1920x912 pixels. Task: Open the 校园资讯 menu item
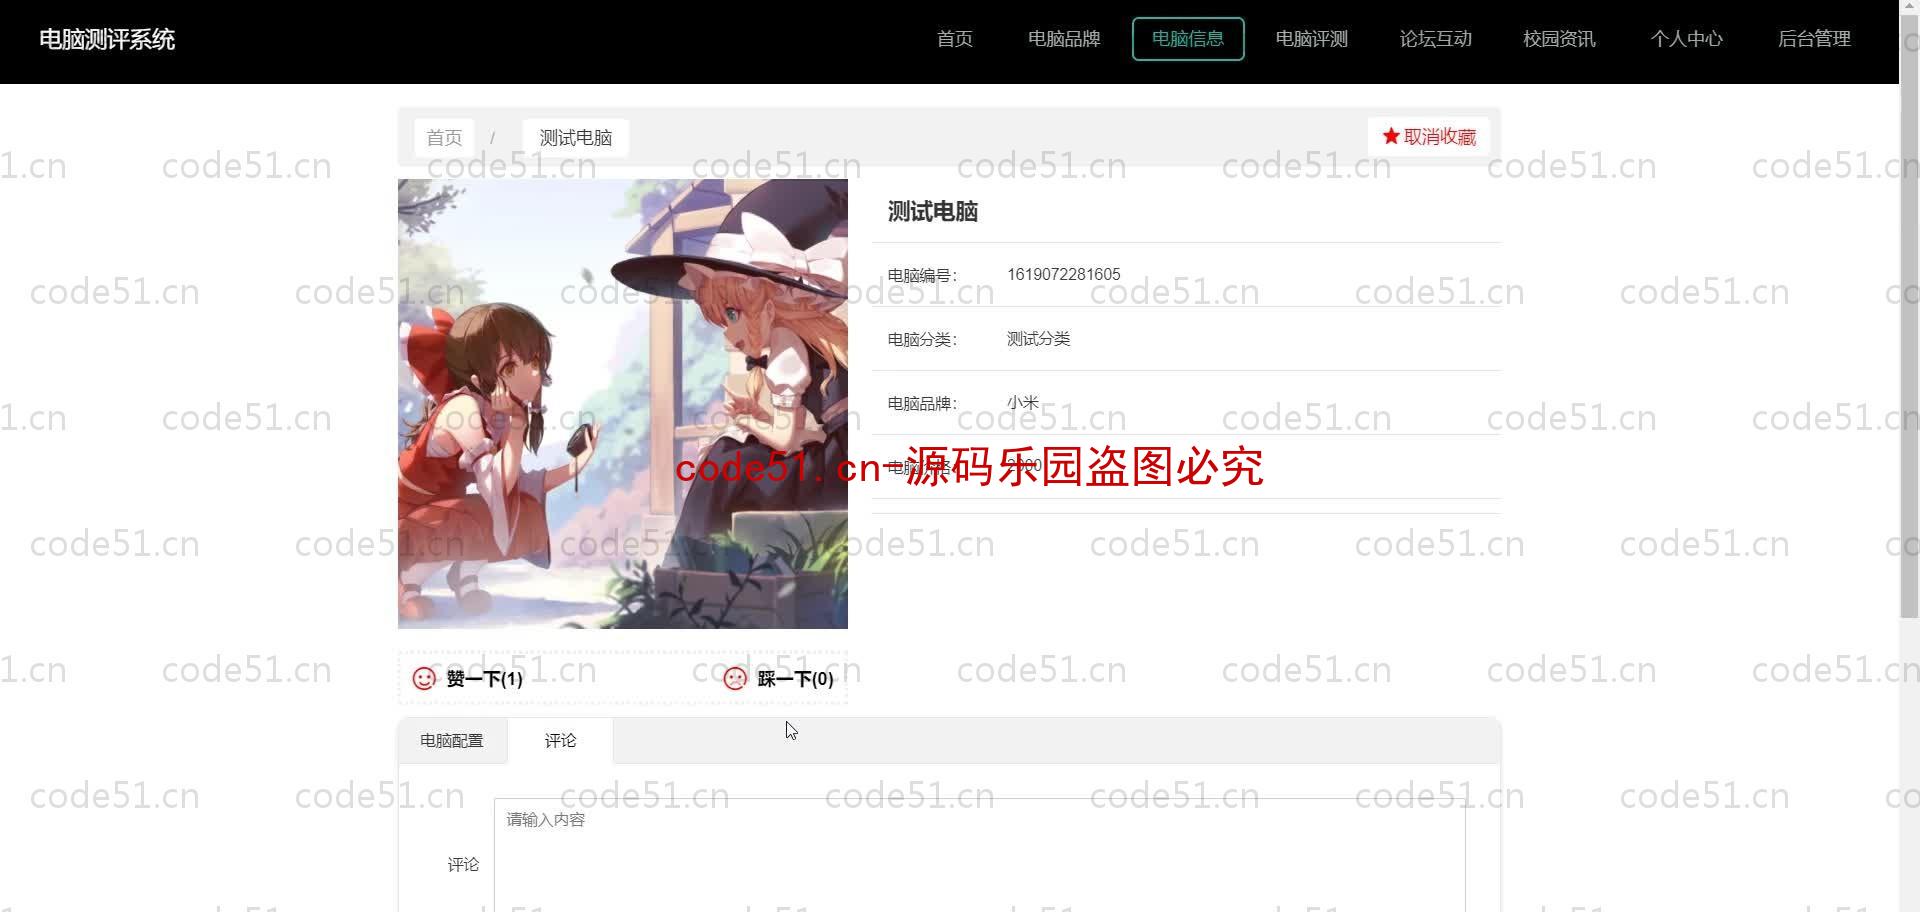tap(1559, 39)
